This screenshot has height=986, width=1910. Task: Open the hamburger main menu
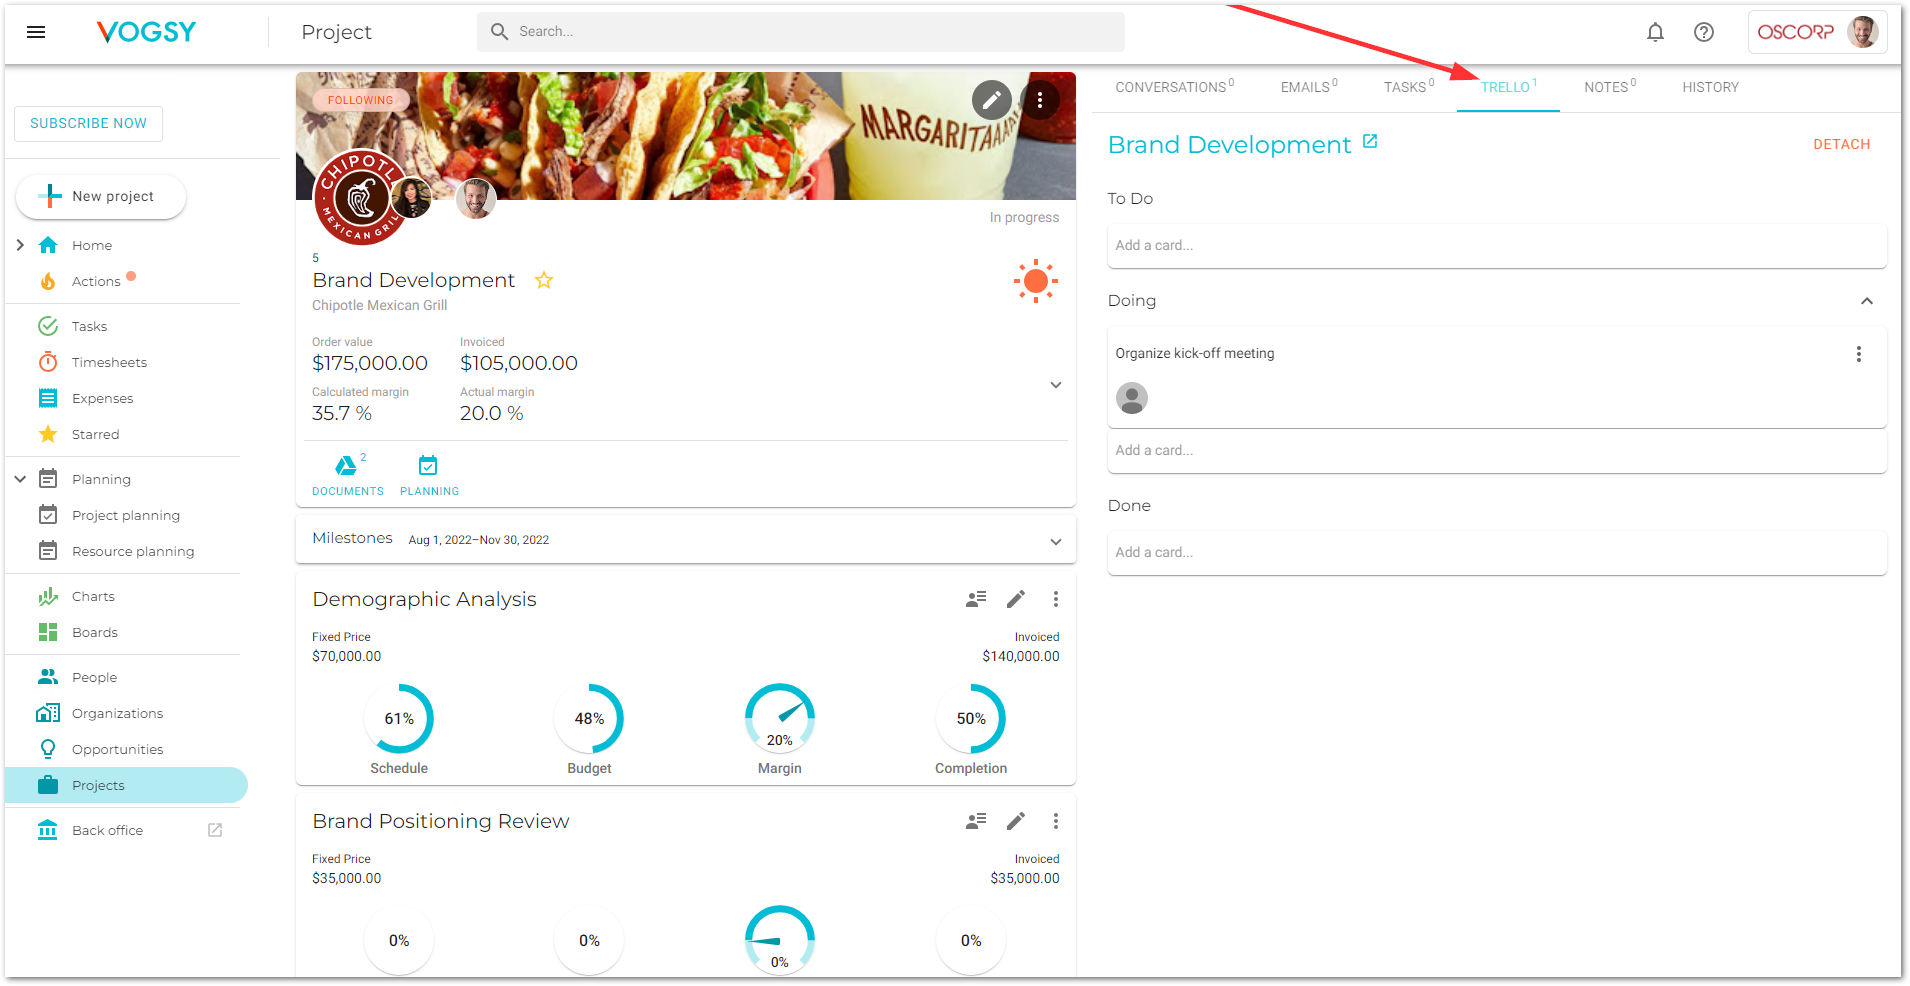click(x=36, y=32)
